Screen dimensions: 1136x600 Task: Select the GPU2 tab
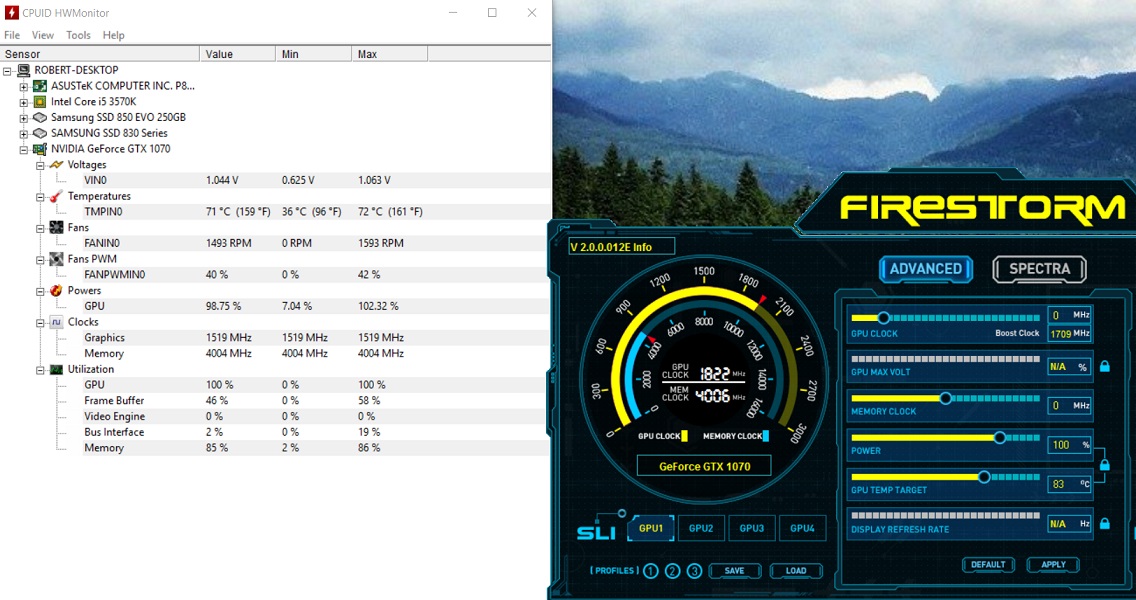(x=701, y=528)
